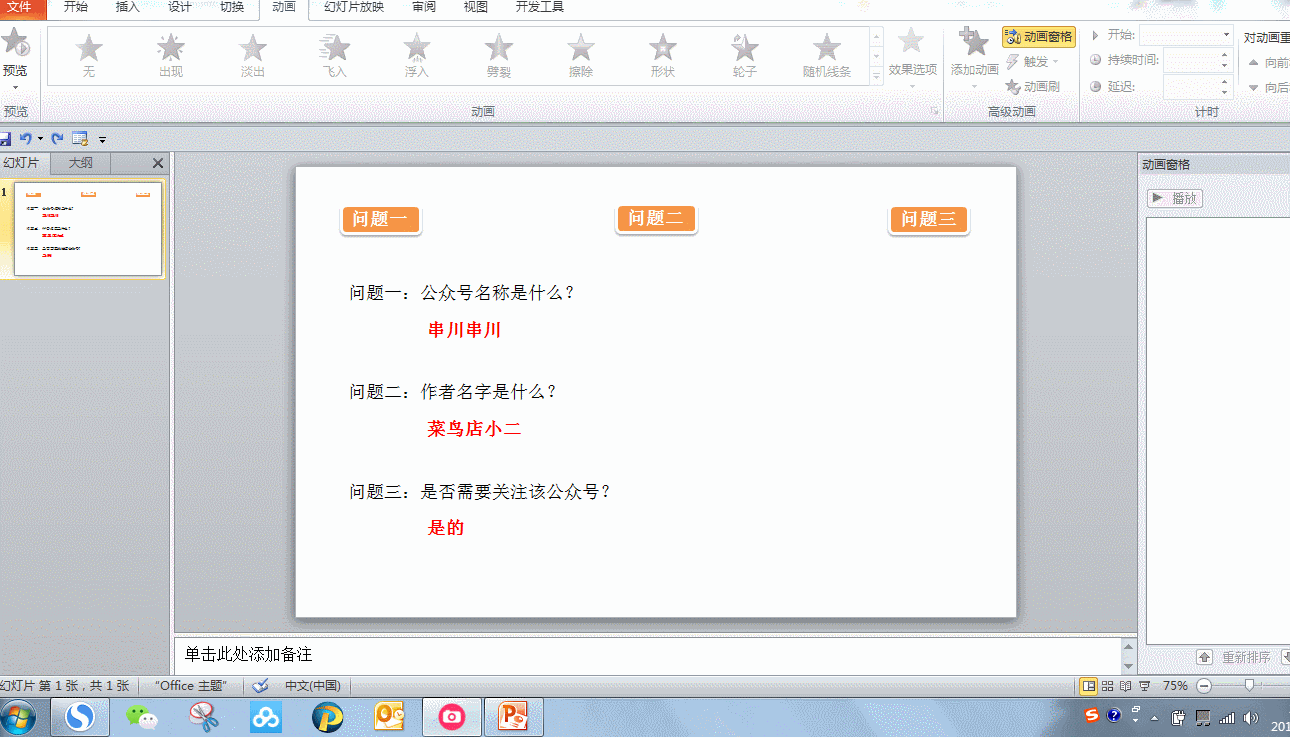This screenshot has width=1290, height=738.
Task: Click the 预览 (Preview) star icon
Action: click(x=15, y=44)
